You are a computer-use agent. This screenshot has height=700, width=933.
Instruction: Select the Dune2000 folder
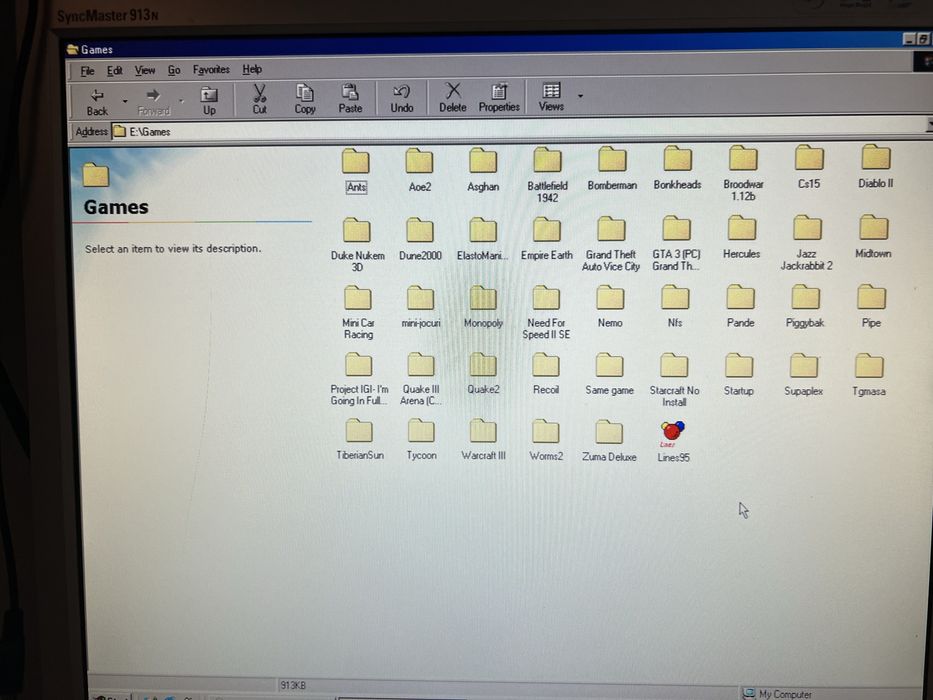(x=420, y=239)
